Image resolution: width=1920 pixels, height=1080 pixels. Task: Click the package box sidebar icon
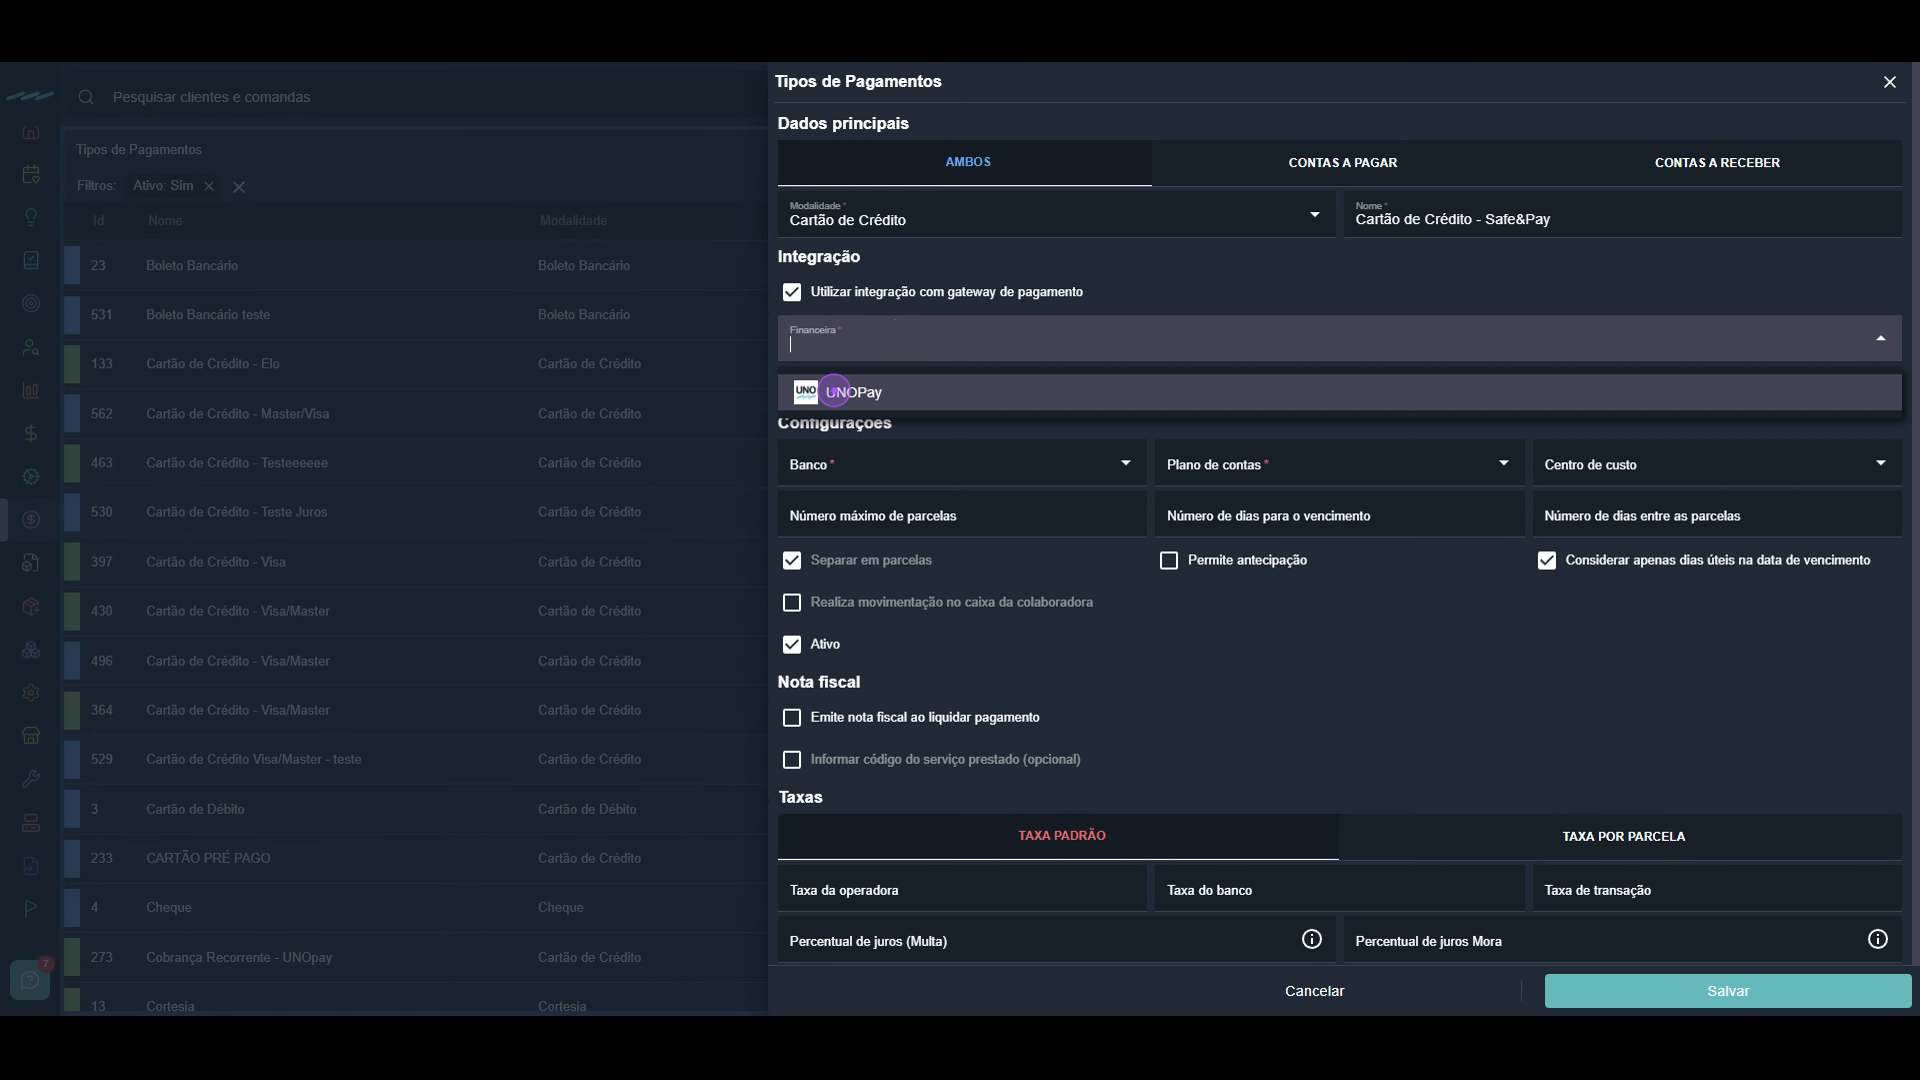tap(31, 606)
